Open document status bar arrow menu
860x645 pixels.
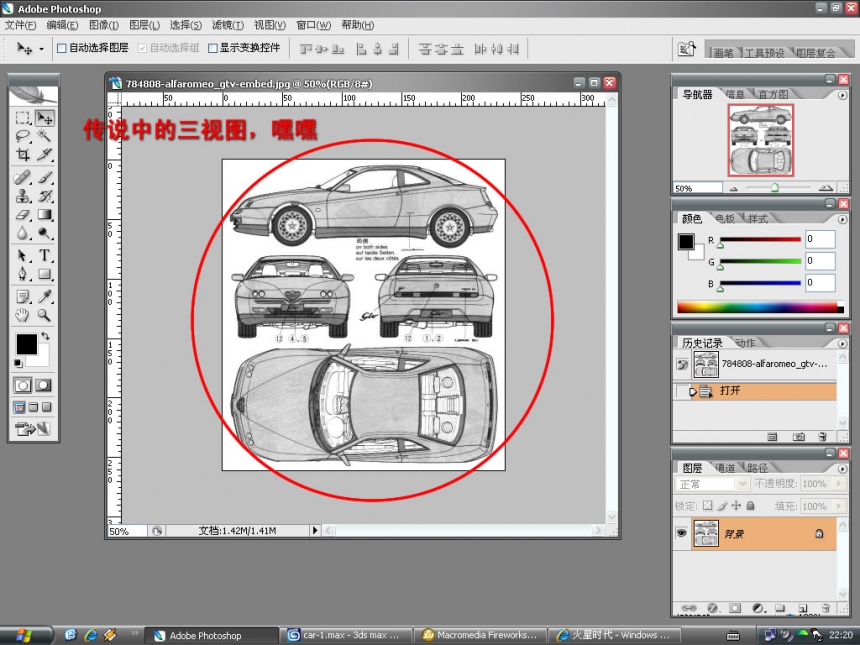tap(315, 530)
